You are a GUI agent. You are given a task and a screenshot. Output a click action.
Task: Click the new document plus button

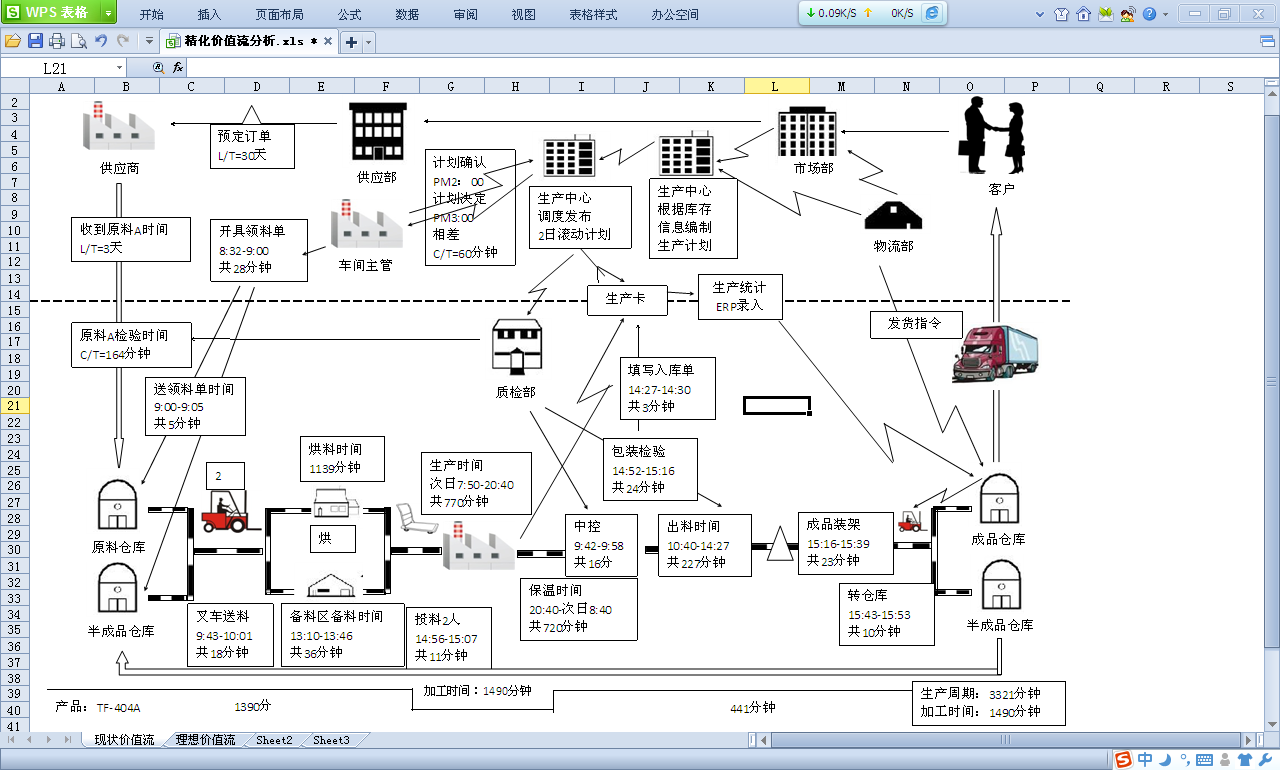351,42
